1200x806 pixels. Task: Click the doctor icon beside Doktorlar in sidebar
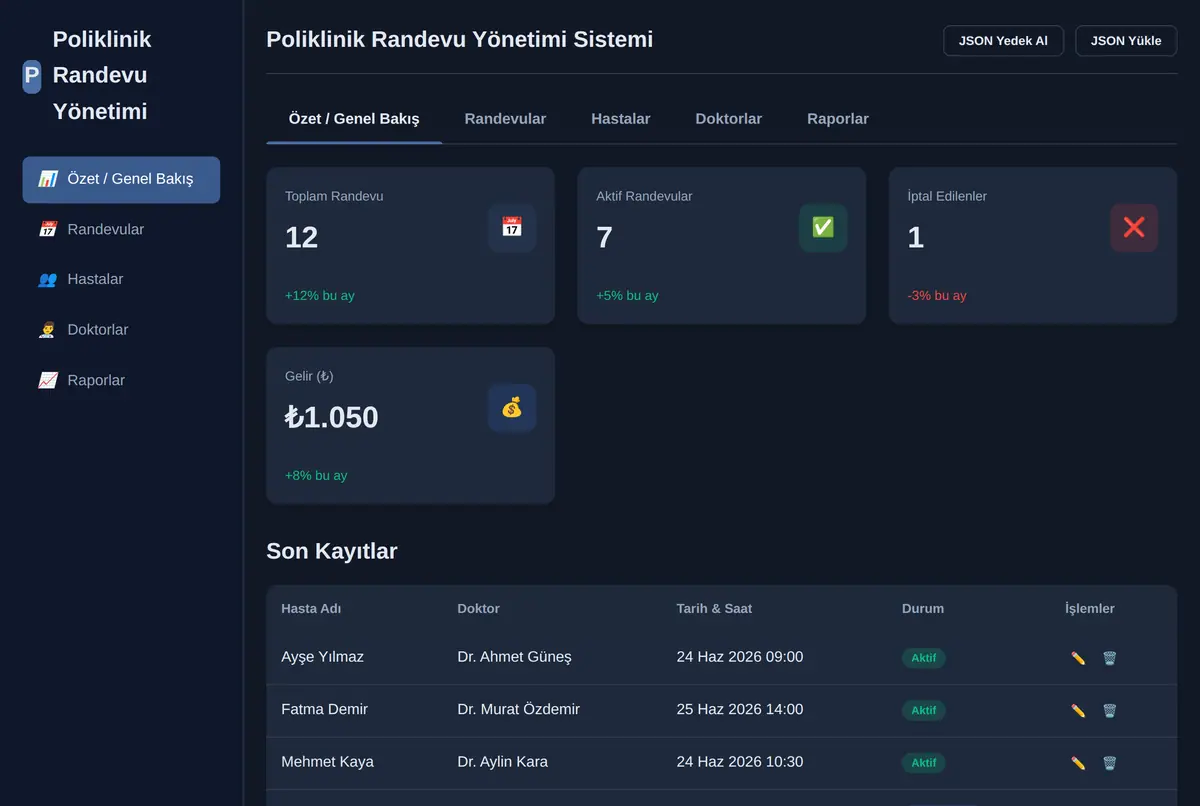click(48, 330)
